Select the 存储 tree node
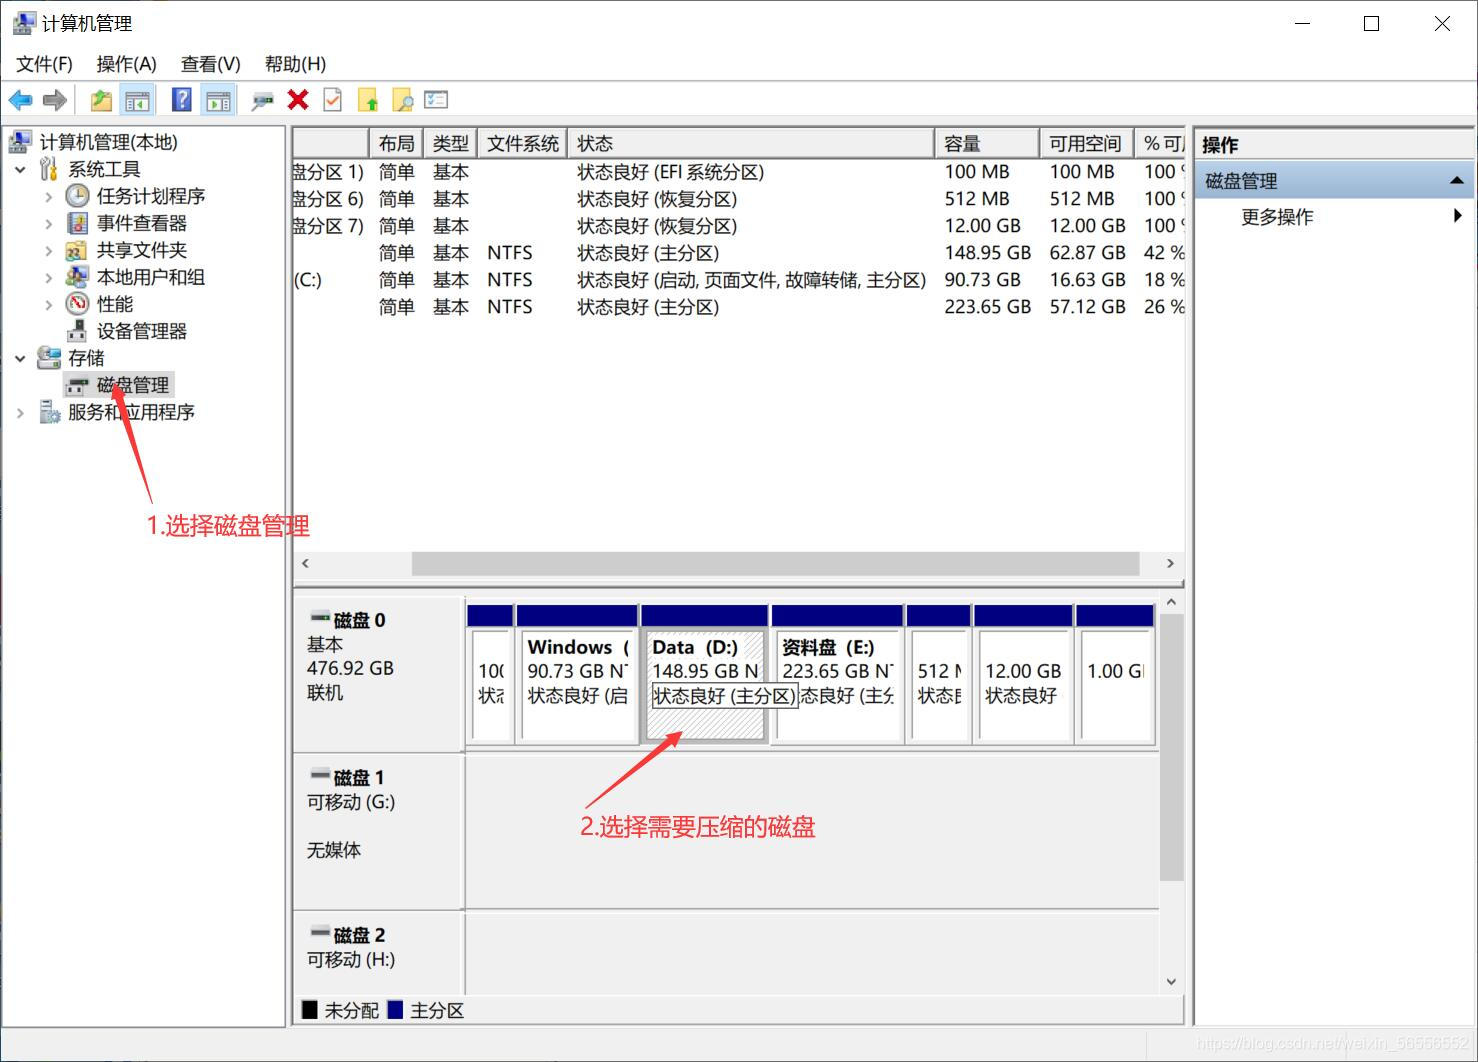This screenshot has width=1478, height=1062. 86,358
